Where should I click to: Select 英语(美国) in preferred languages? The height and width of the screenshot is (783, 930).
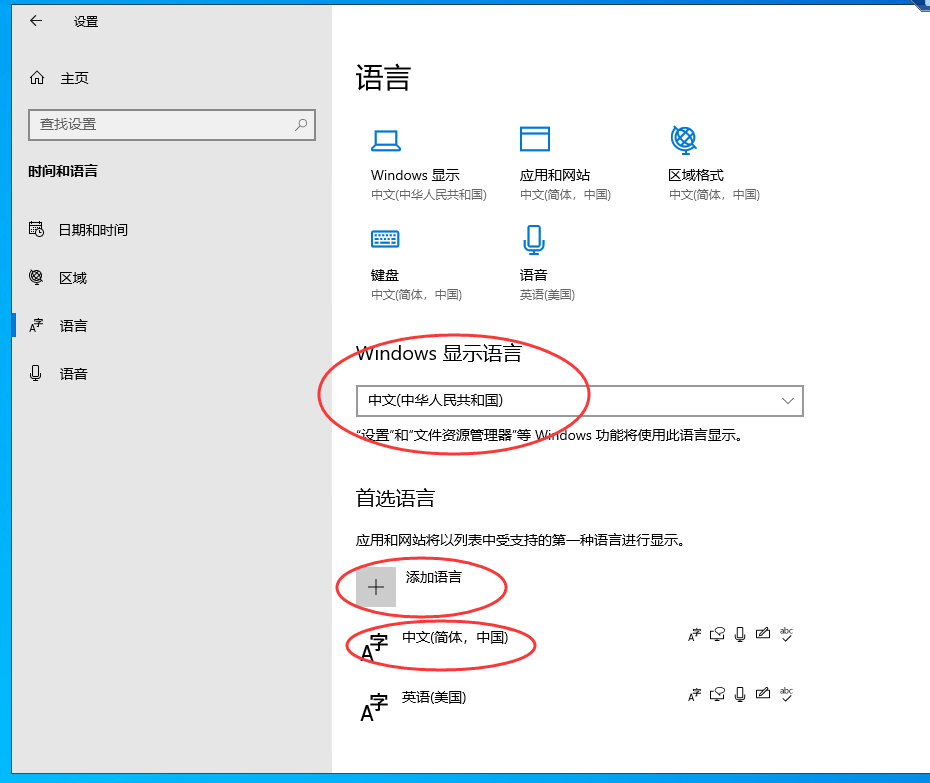coord(434,698)
